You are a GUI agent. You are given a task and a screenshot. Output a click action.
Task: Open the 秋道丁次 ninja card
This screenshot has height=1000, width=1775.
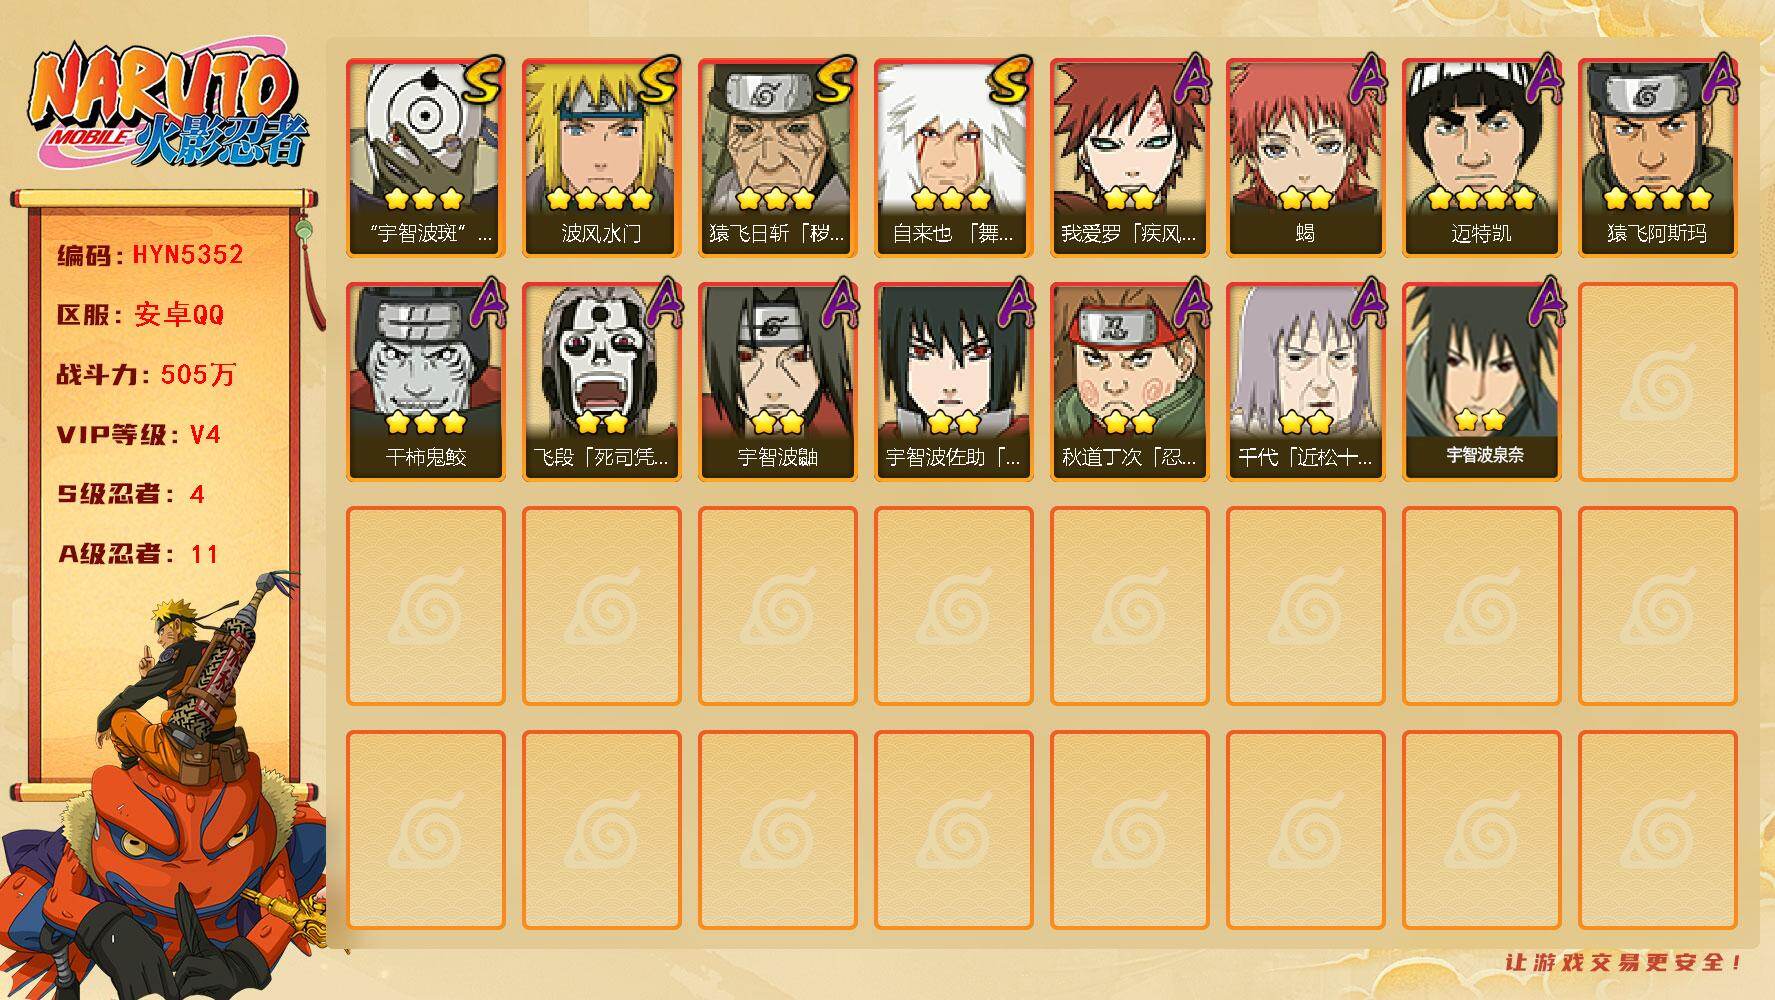(1130, 382)
